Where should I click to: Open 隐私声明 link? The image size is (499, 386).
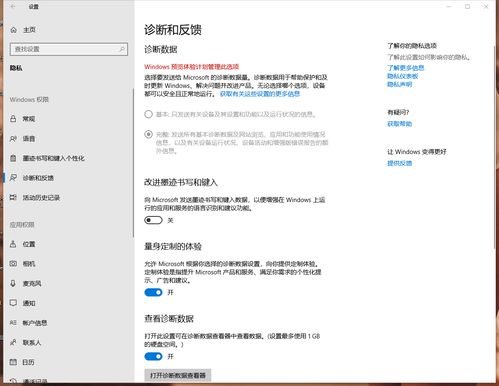tap(400, 85)
